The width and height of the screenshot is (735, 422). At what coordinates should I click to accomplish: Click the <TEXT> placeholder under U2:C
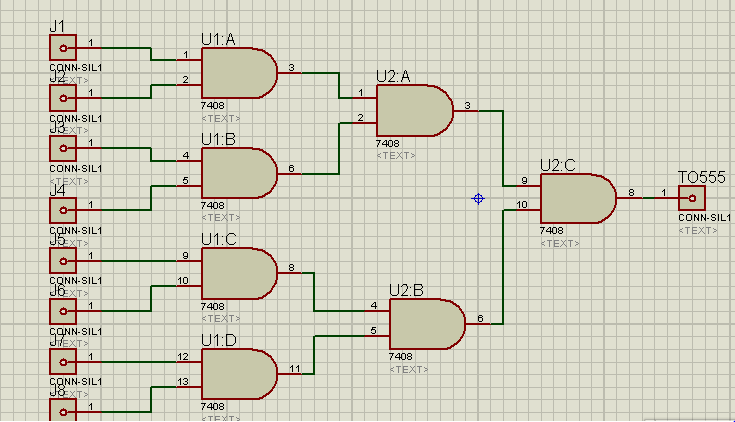click(x=560, y=243)
